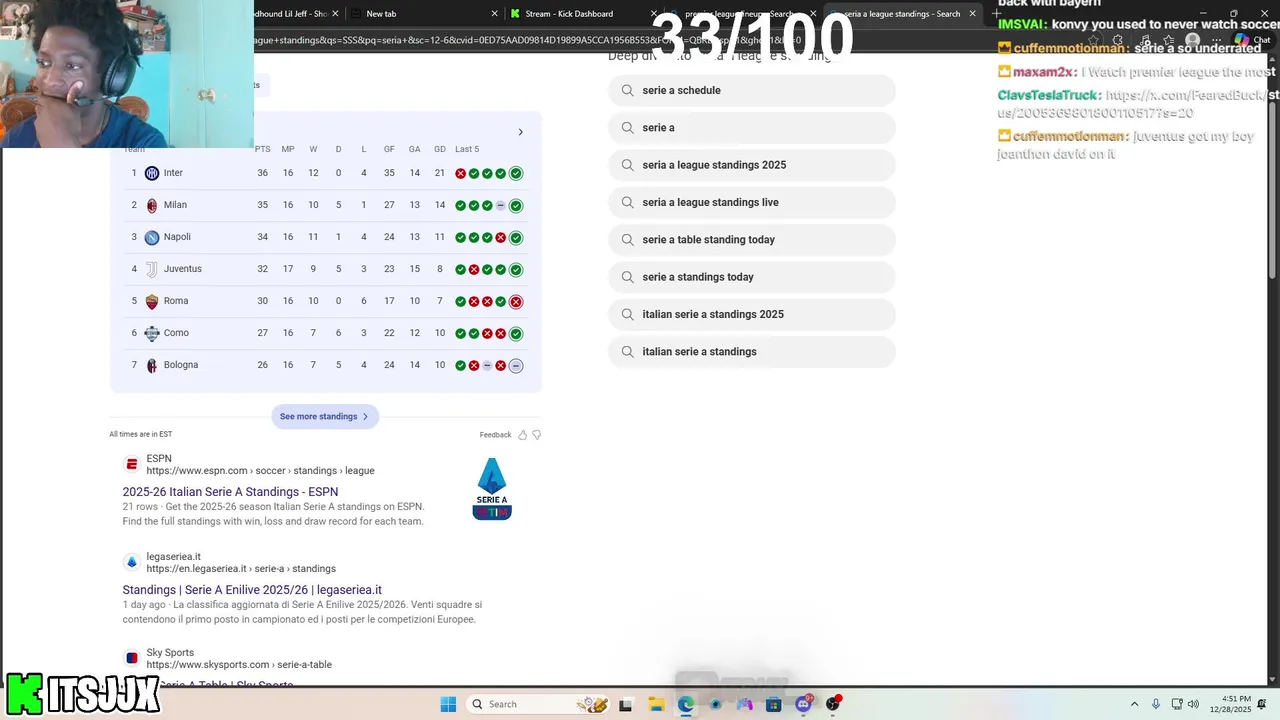The image size is (1280, 720).
Task: Click the Inter club crest
Action: 152,173
